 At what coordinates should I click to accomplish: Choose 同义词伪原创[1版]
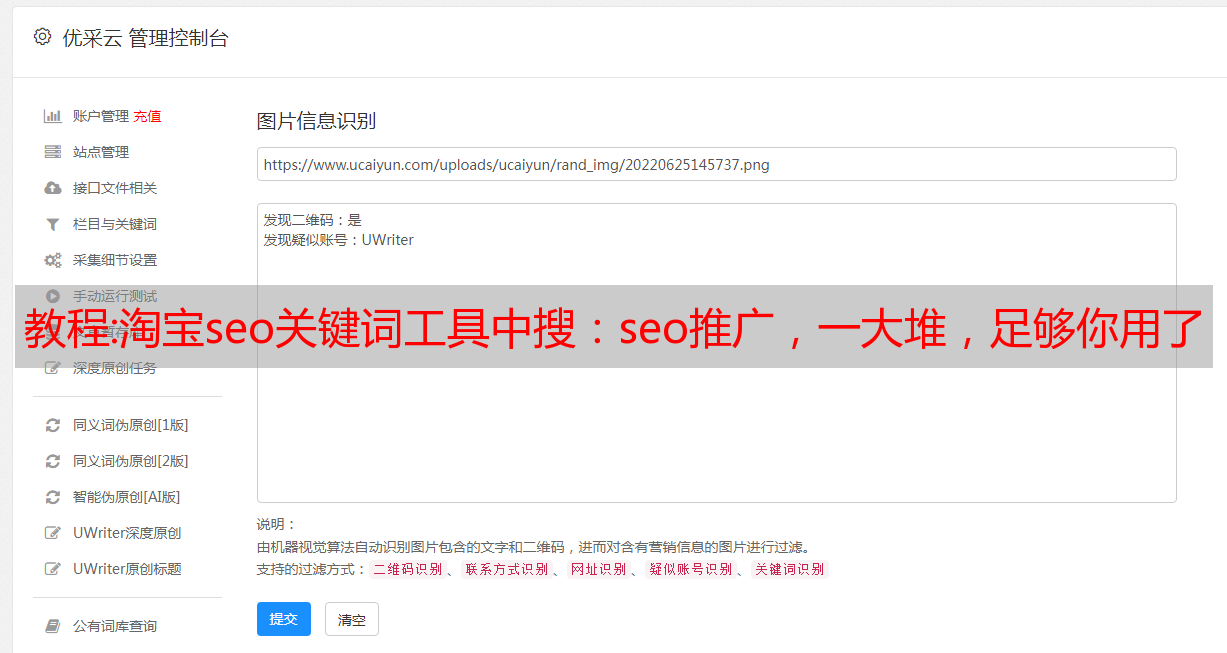pos(131,425)
